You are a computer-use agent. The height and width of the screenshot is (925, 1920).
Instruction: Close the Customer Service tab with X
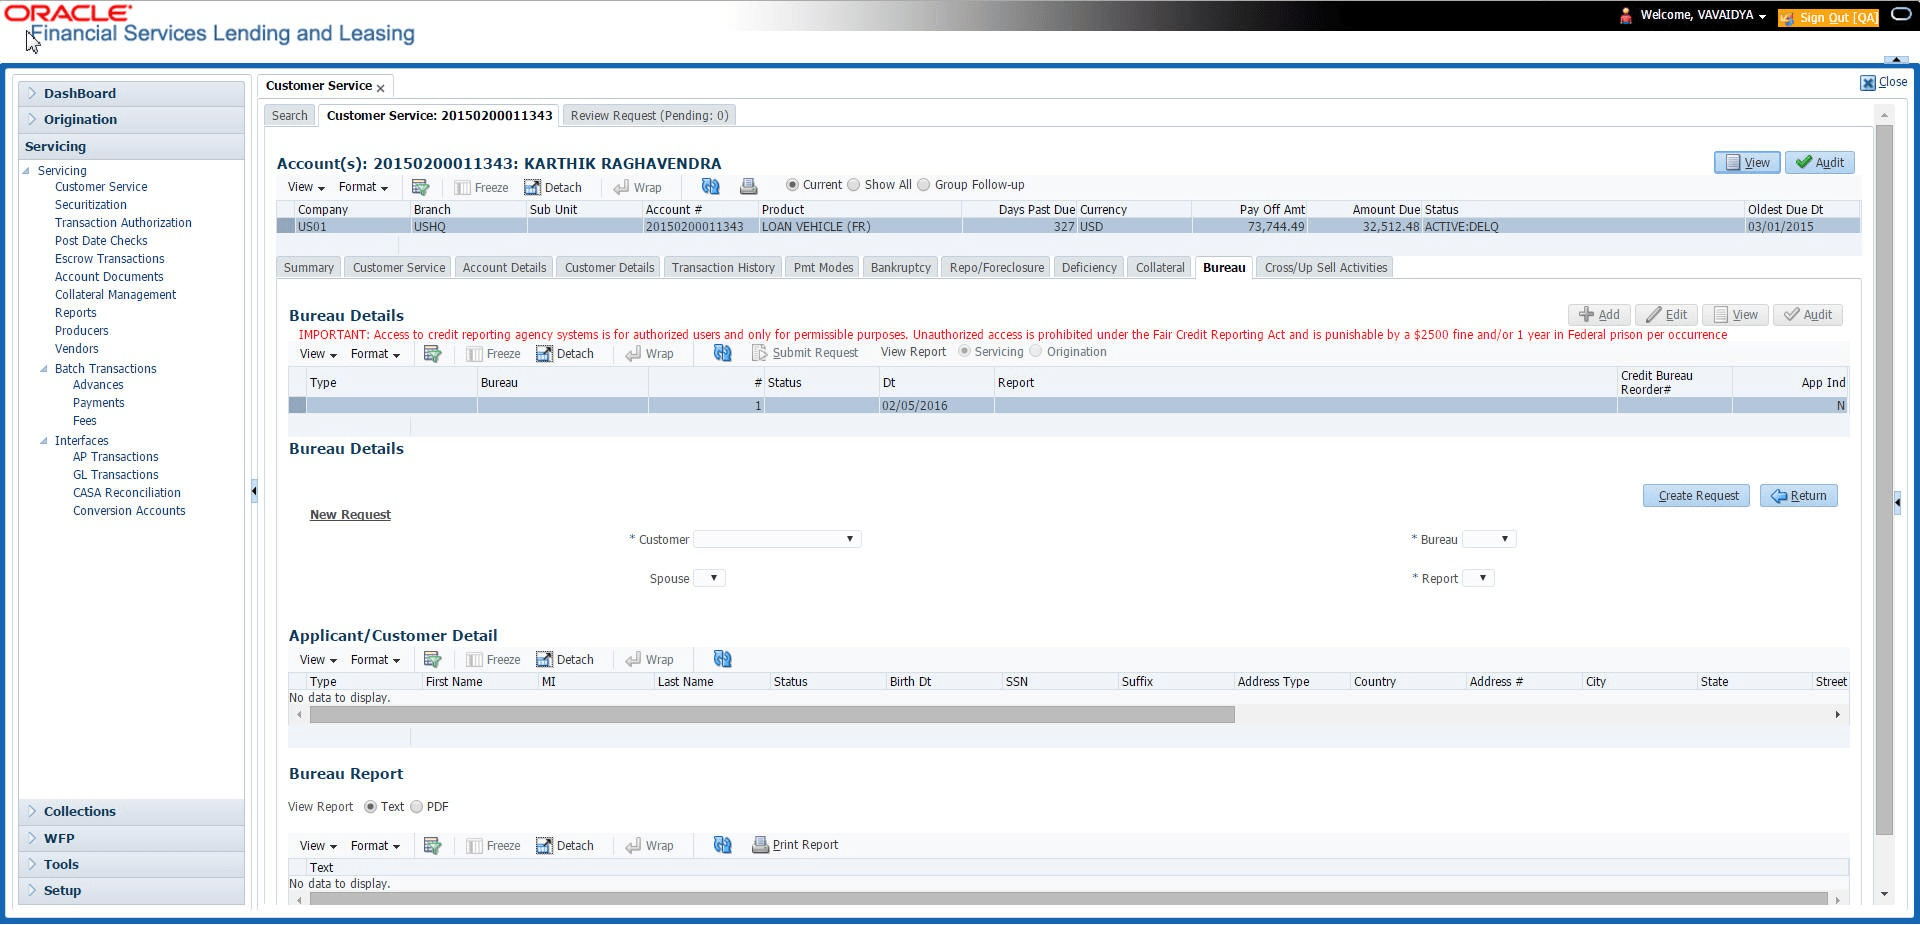click(x=380, y=88)
